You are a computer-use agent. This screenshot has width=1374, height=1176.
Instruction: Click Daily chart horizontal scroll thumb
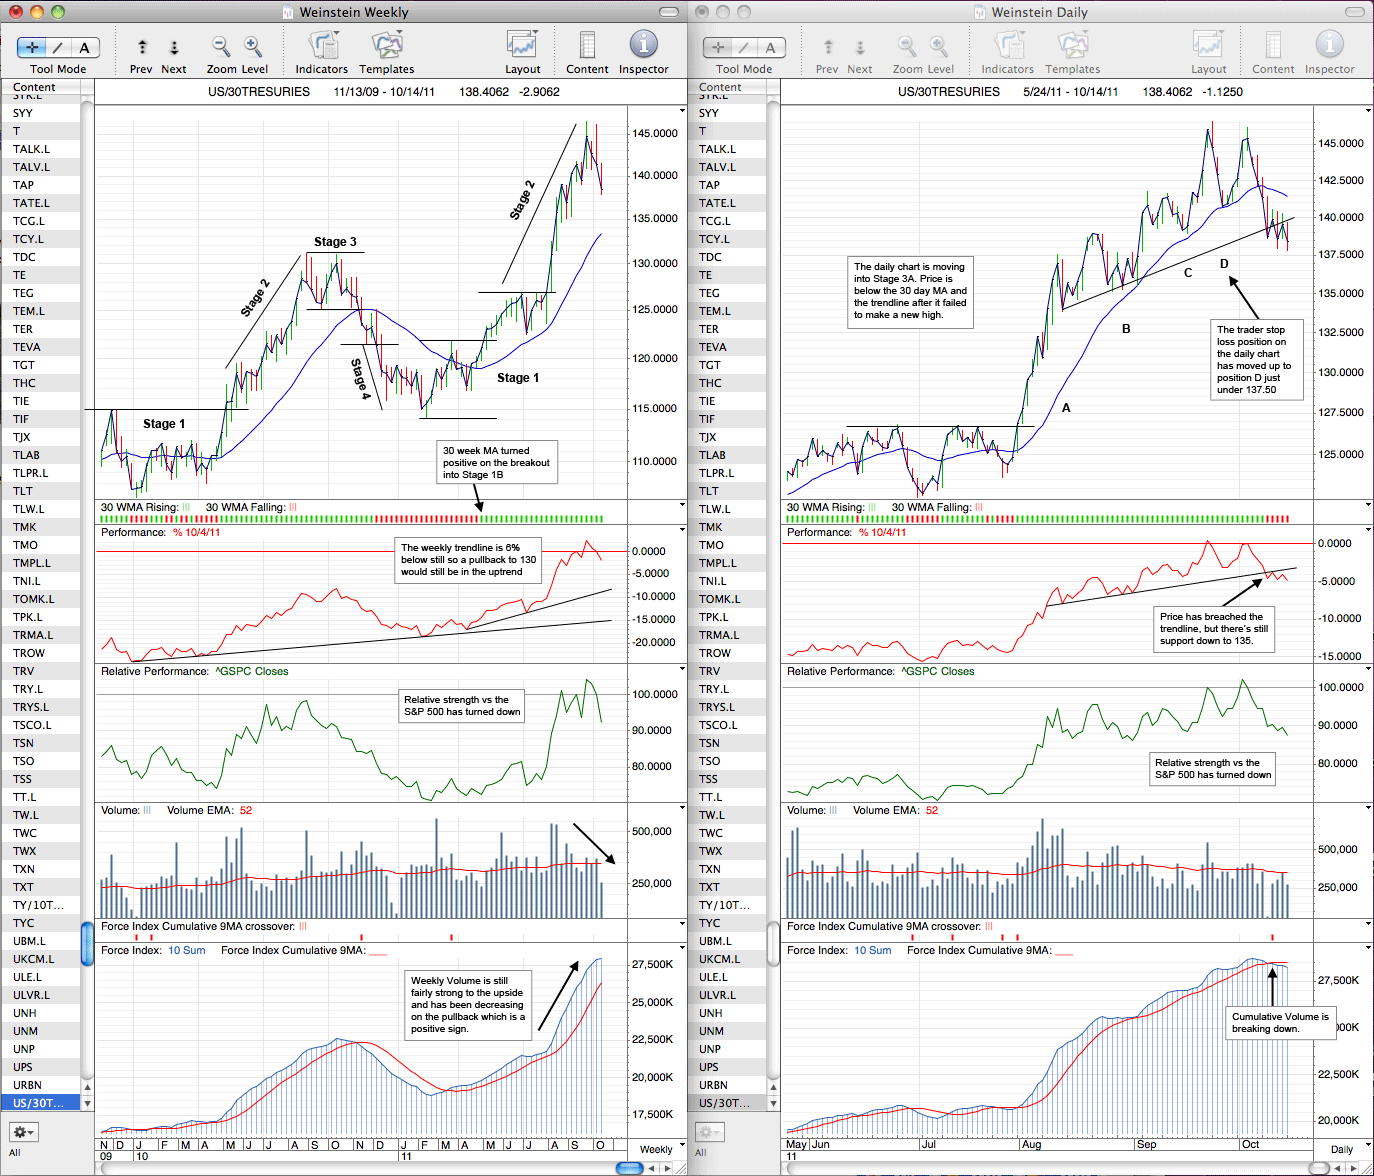[1319, 1167]
